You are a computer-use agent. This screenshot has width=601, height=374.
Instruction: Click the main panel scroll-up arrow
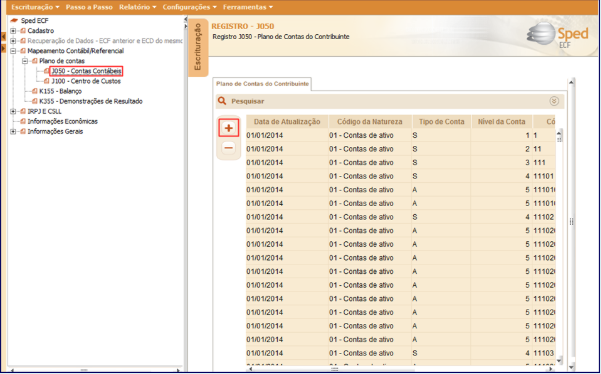pos(571,82)
